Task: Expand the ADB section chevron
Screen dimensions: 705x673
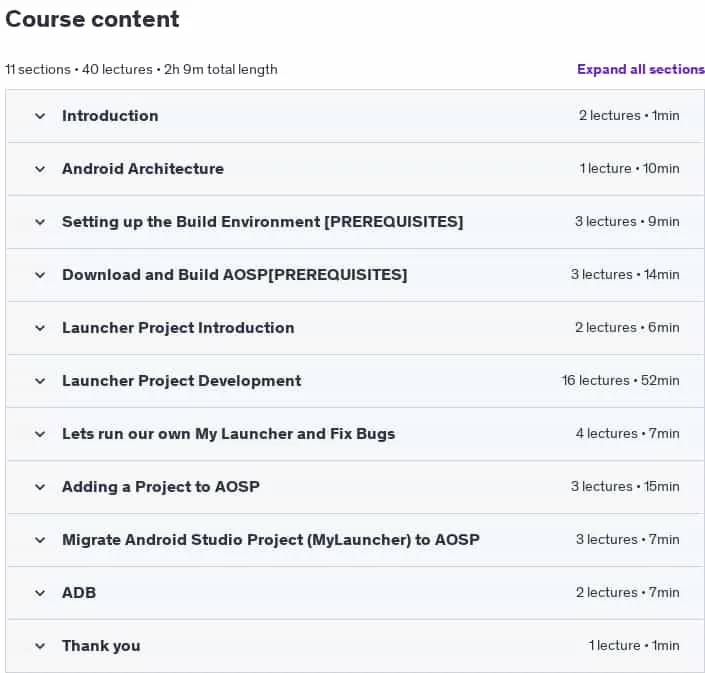Action: pos(40,593)
